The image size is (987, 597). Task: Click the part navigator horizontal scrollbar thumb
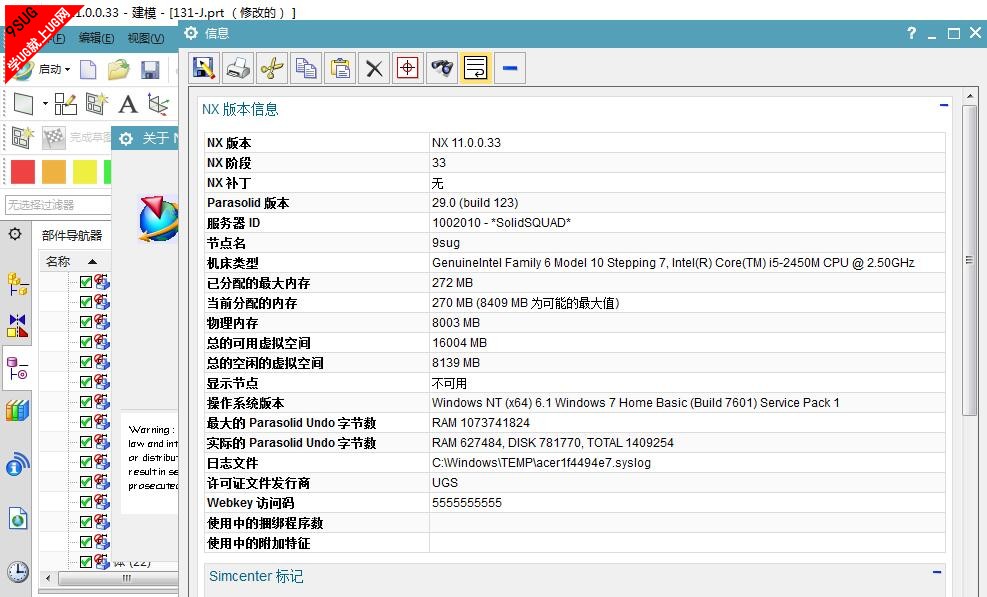click(x=118, y=577)
